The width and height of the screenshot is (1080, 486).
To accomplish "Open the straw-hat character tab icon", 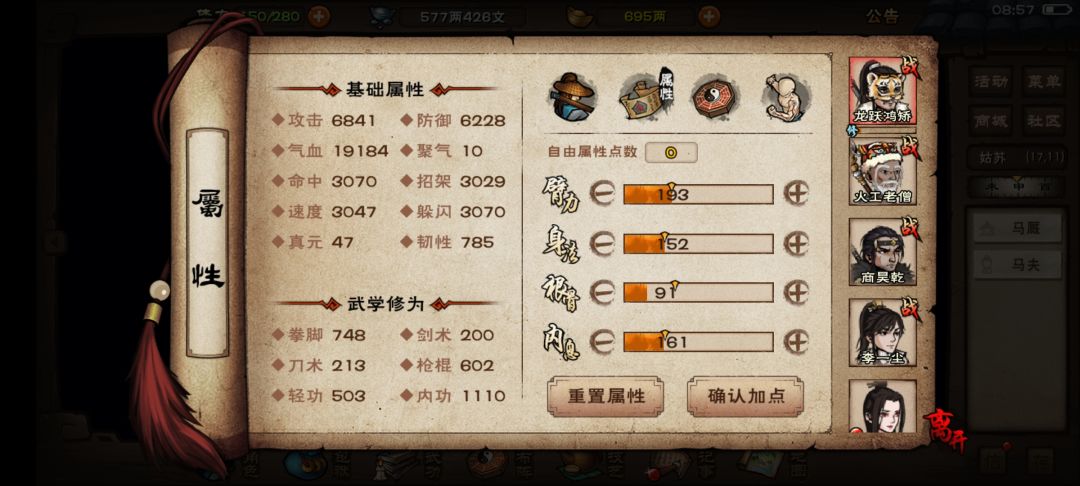I will [572, 97].
